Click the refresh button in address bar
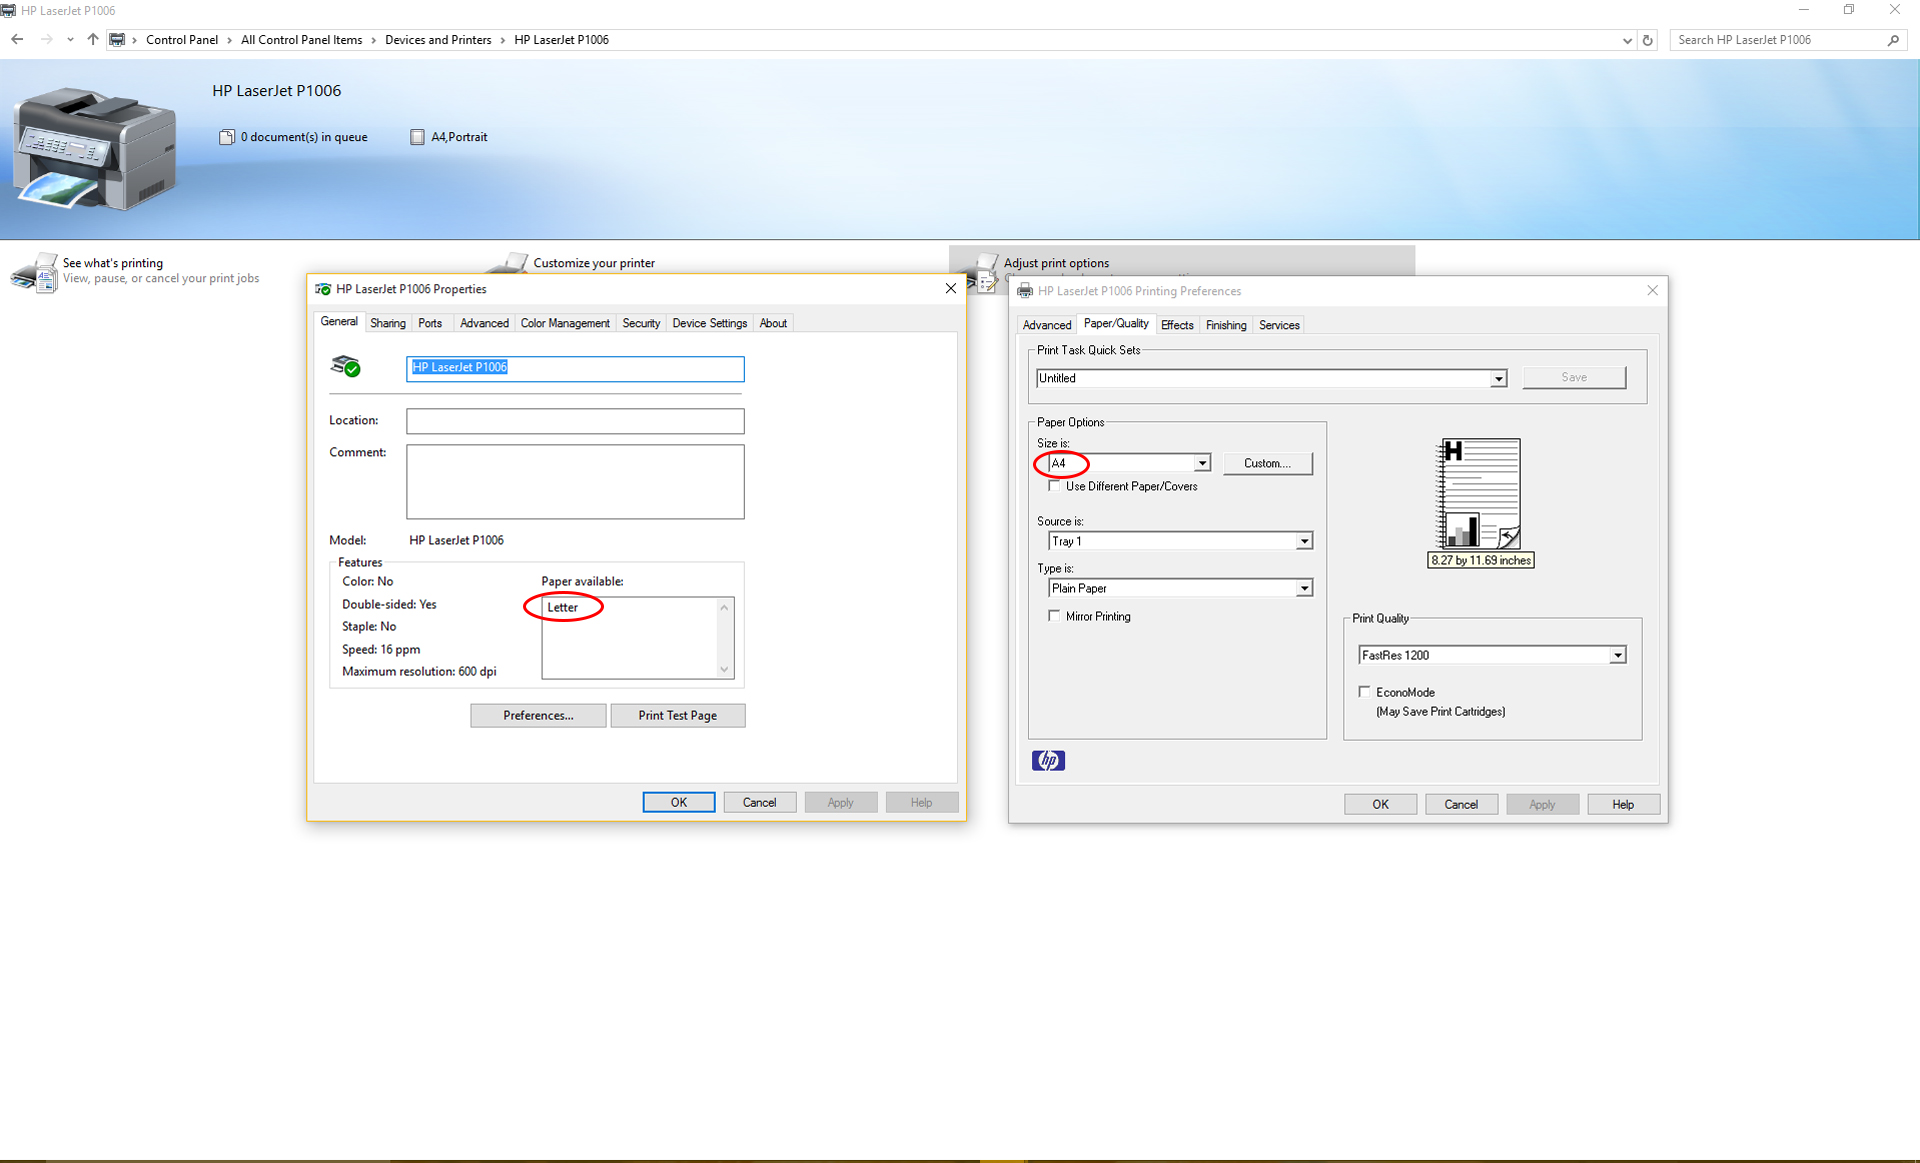 coord(1648,40)
